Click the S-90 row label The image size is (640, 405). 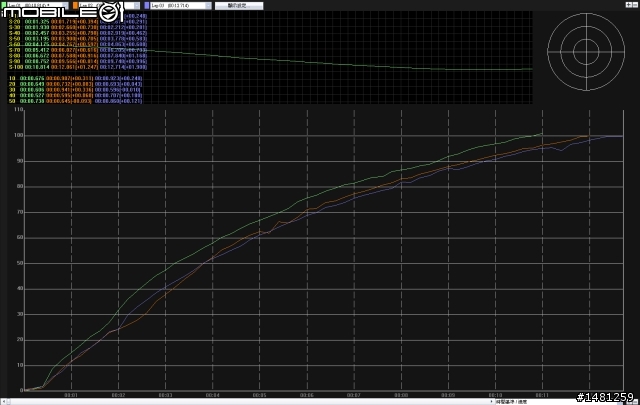[14, 61]
